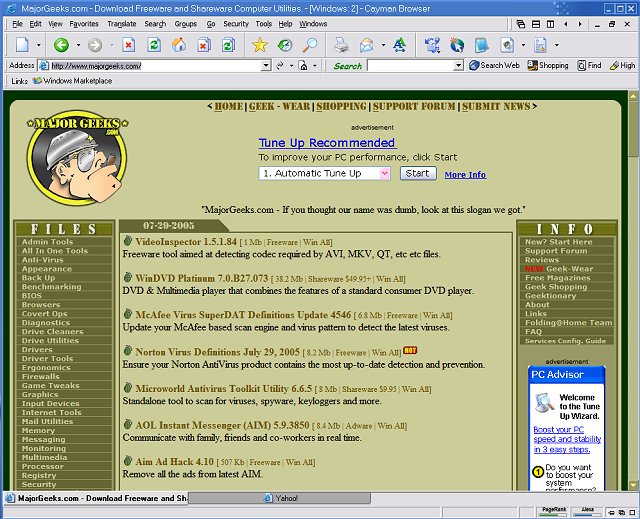640x519 pixels.
Task: Tile windows horizontally icon
Action: [536, 24]
